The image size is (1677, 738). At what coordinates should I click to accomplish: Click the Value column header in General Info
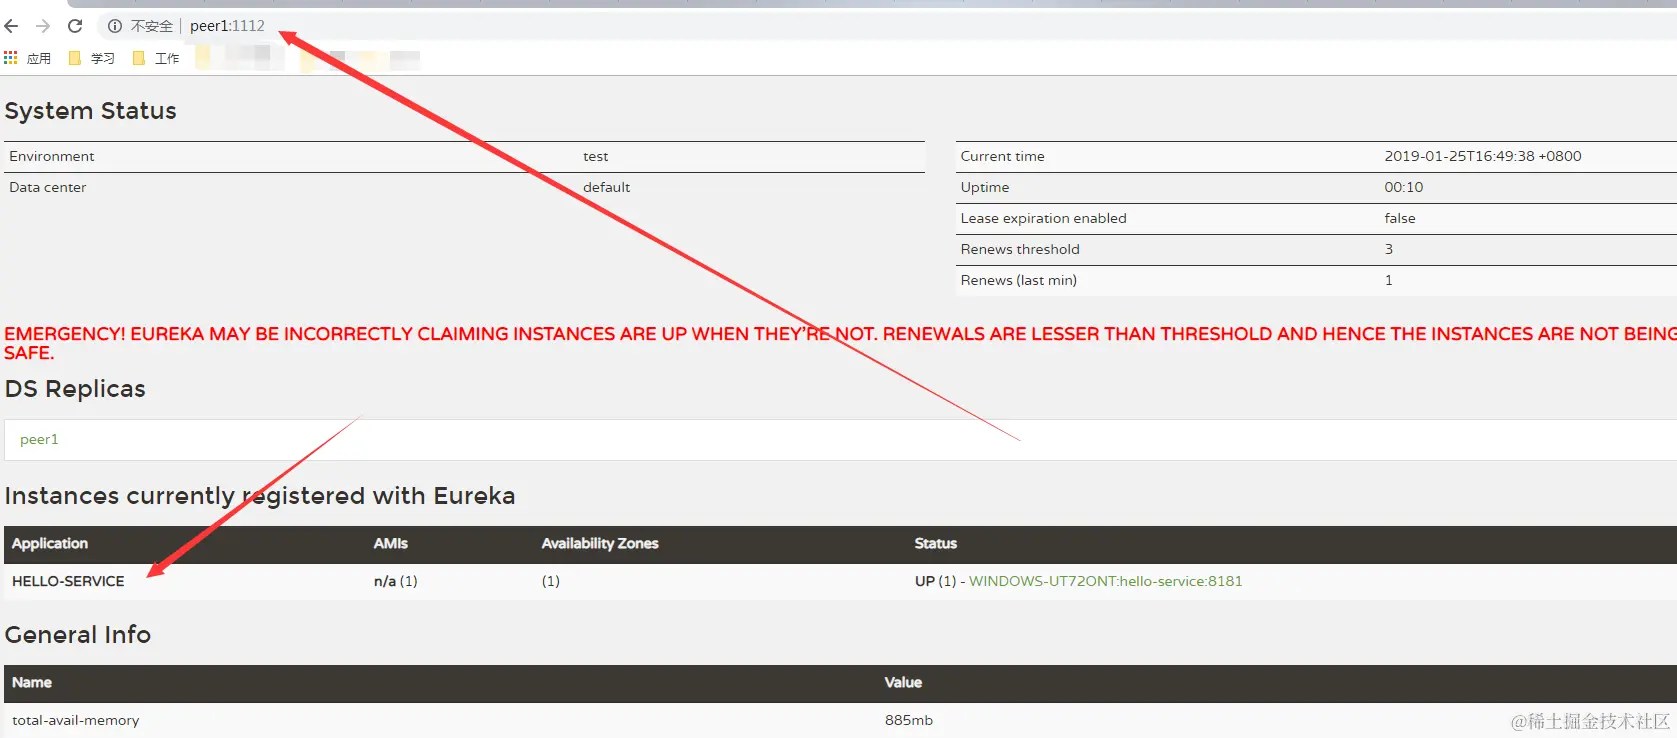pyautogui.click(x=903, y=682)
